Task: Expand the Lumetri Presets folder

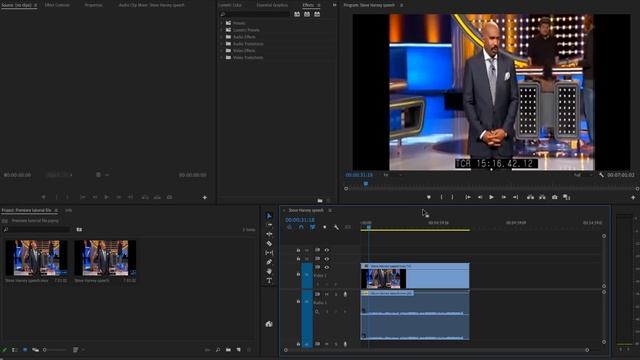Action: tap(222, 30)
